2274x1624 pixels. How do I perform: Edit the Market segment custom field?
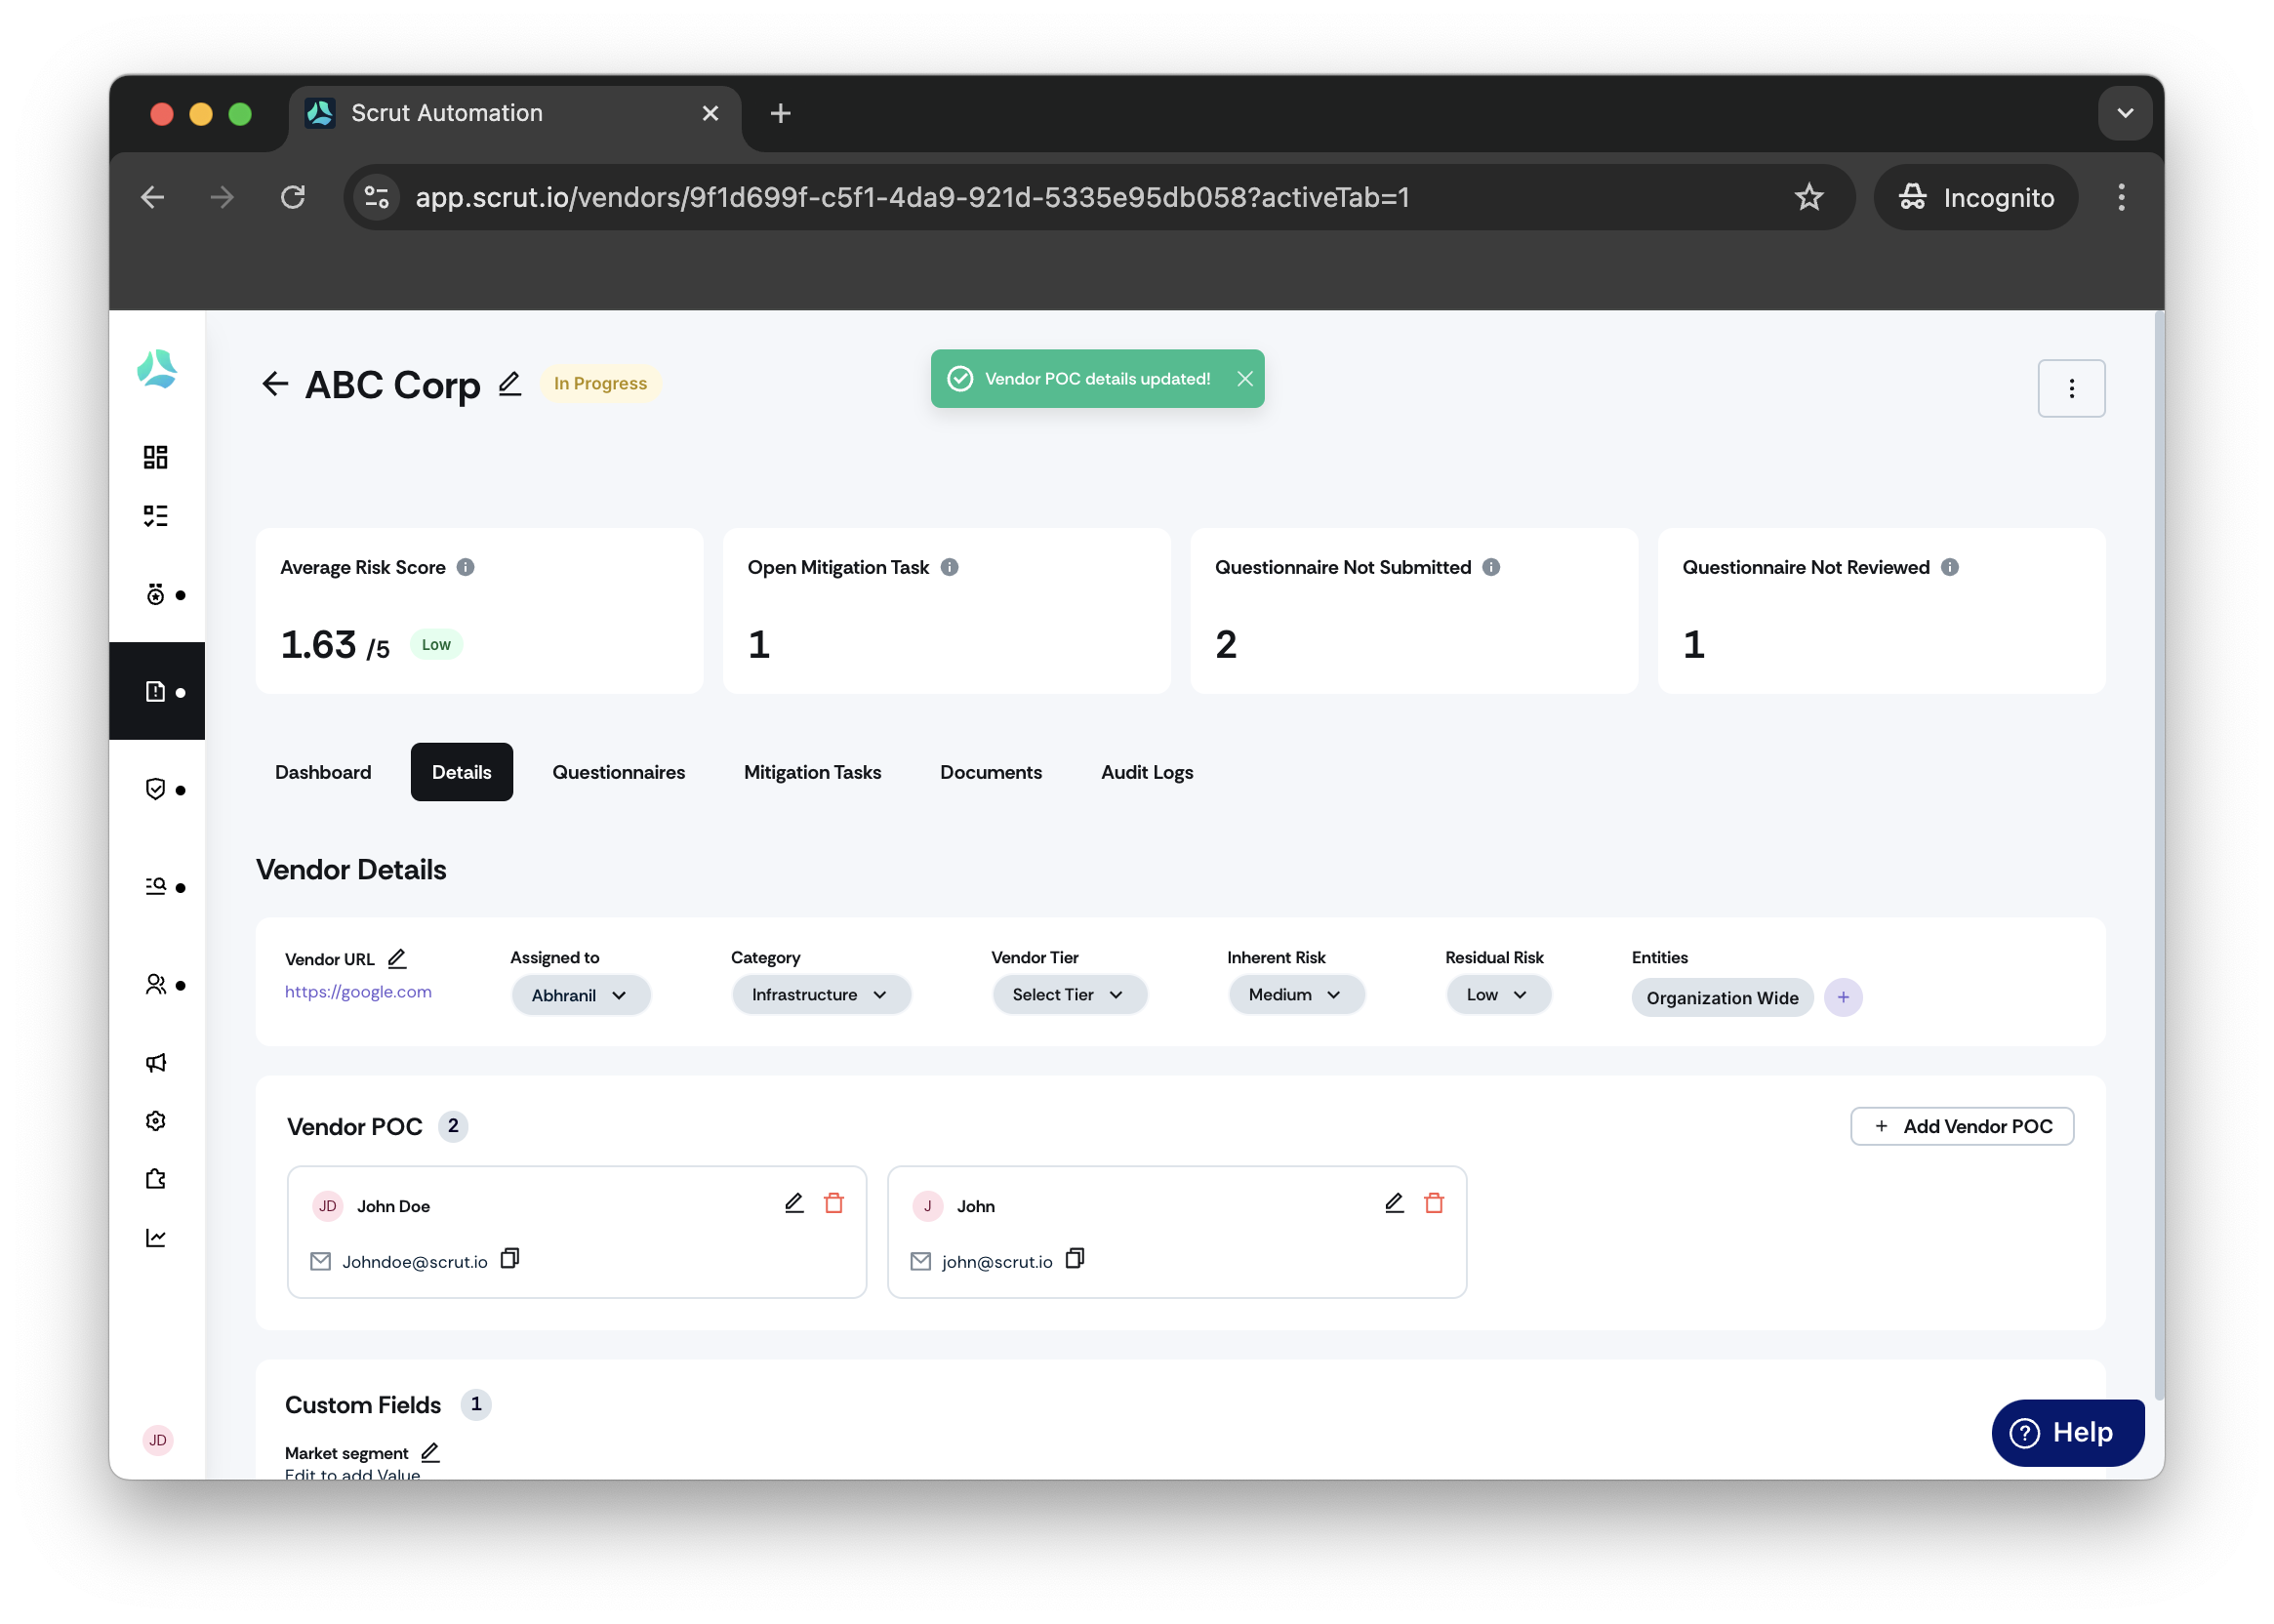coord(430,1452)
